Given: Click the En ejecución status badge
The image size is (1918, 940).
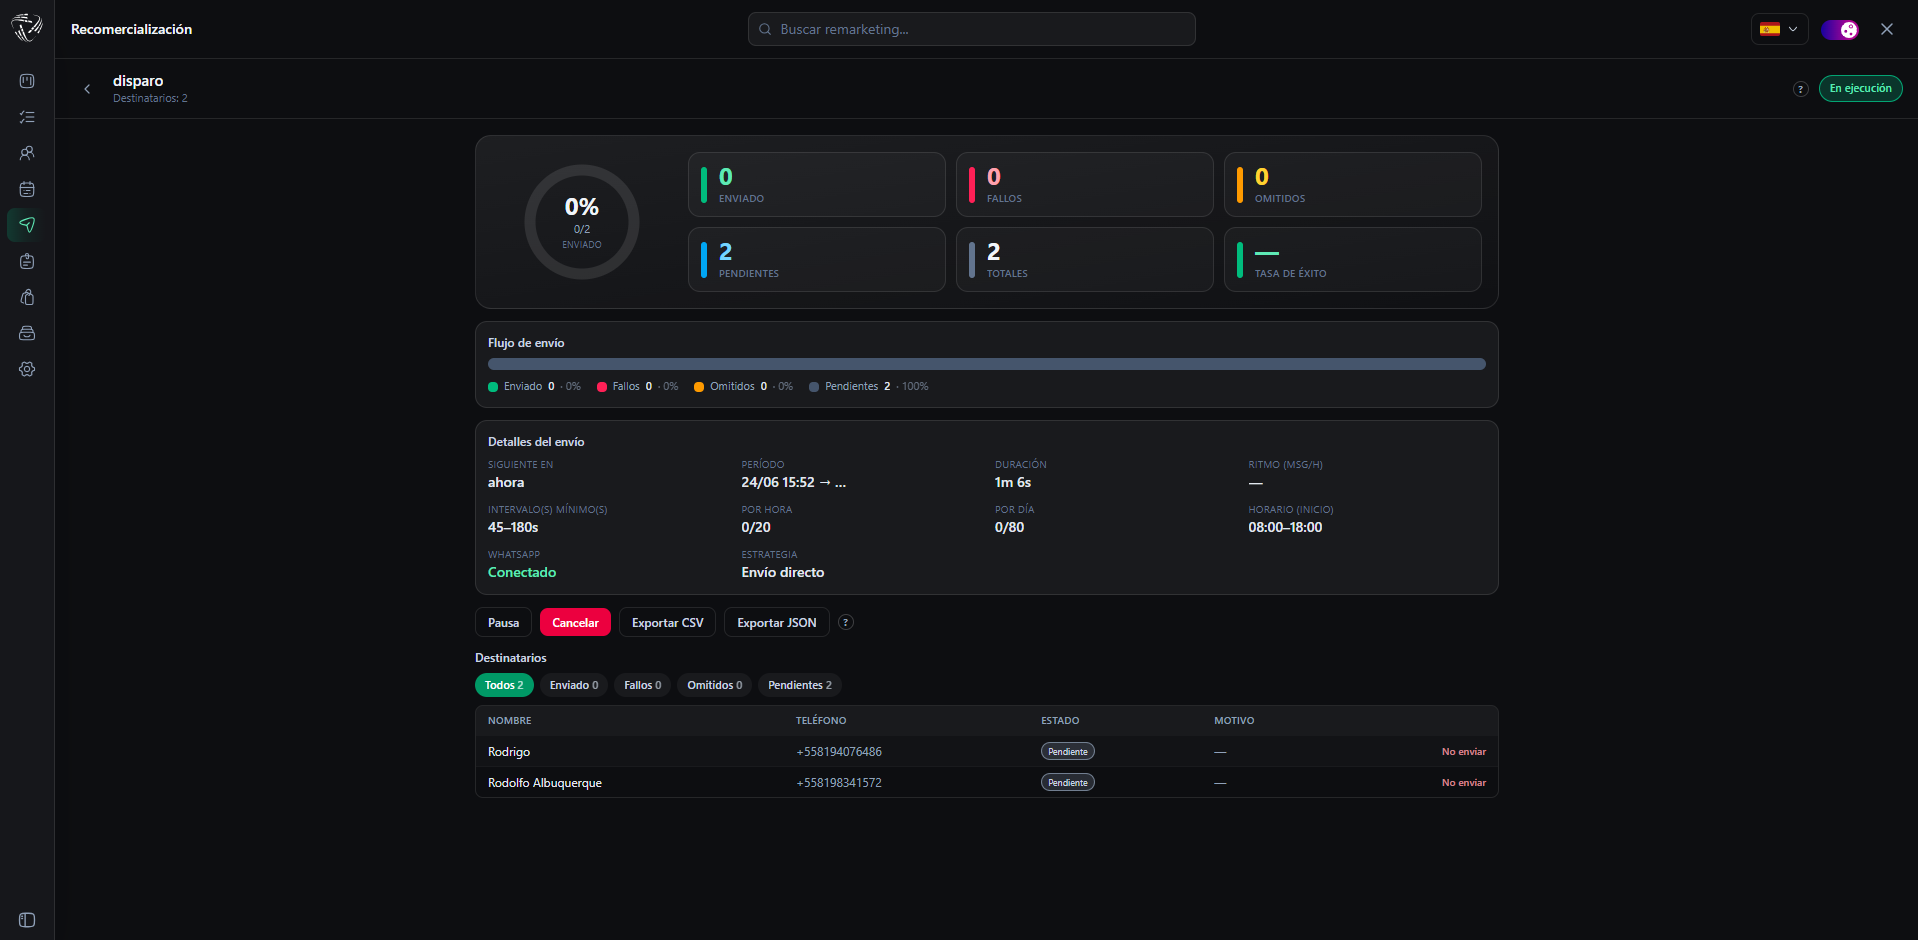Looking at the screenshot, I should 1860,88.
